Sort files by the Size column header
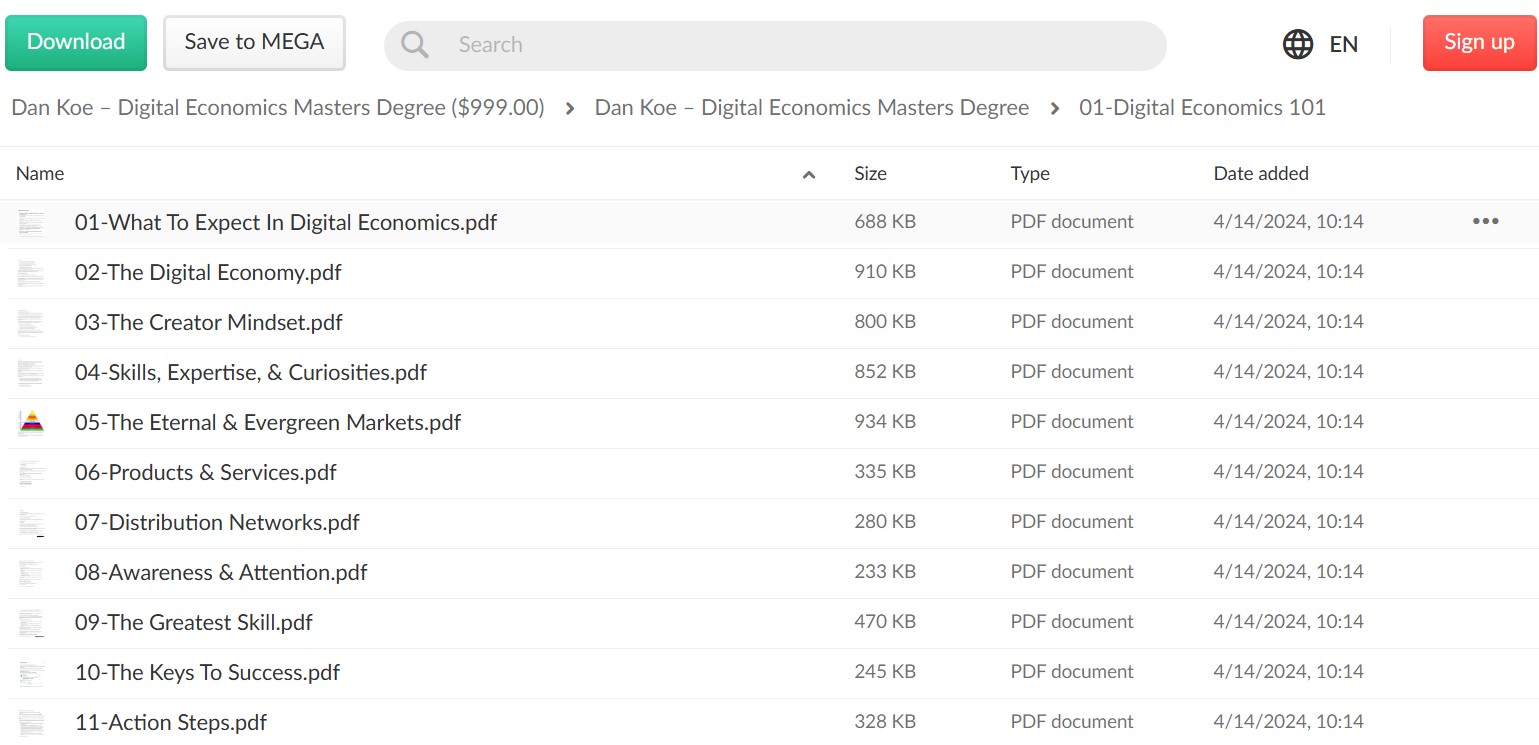 tap(870, 173)
